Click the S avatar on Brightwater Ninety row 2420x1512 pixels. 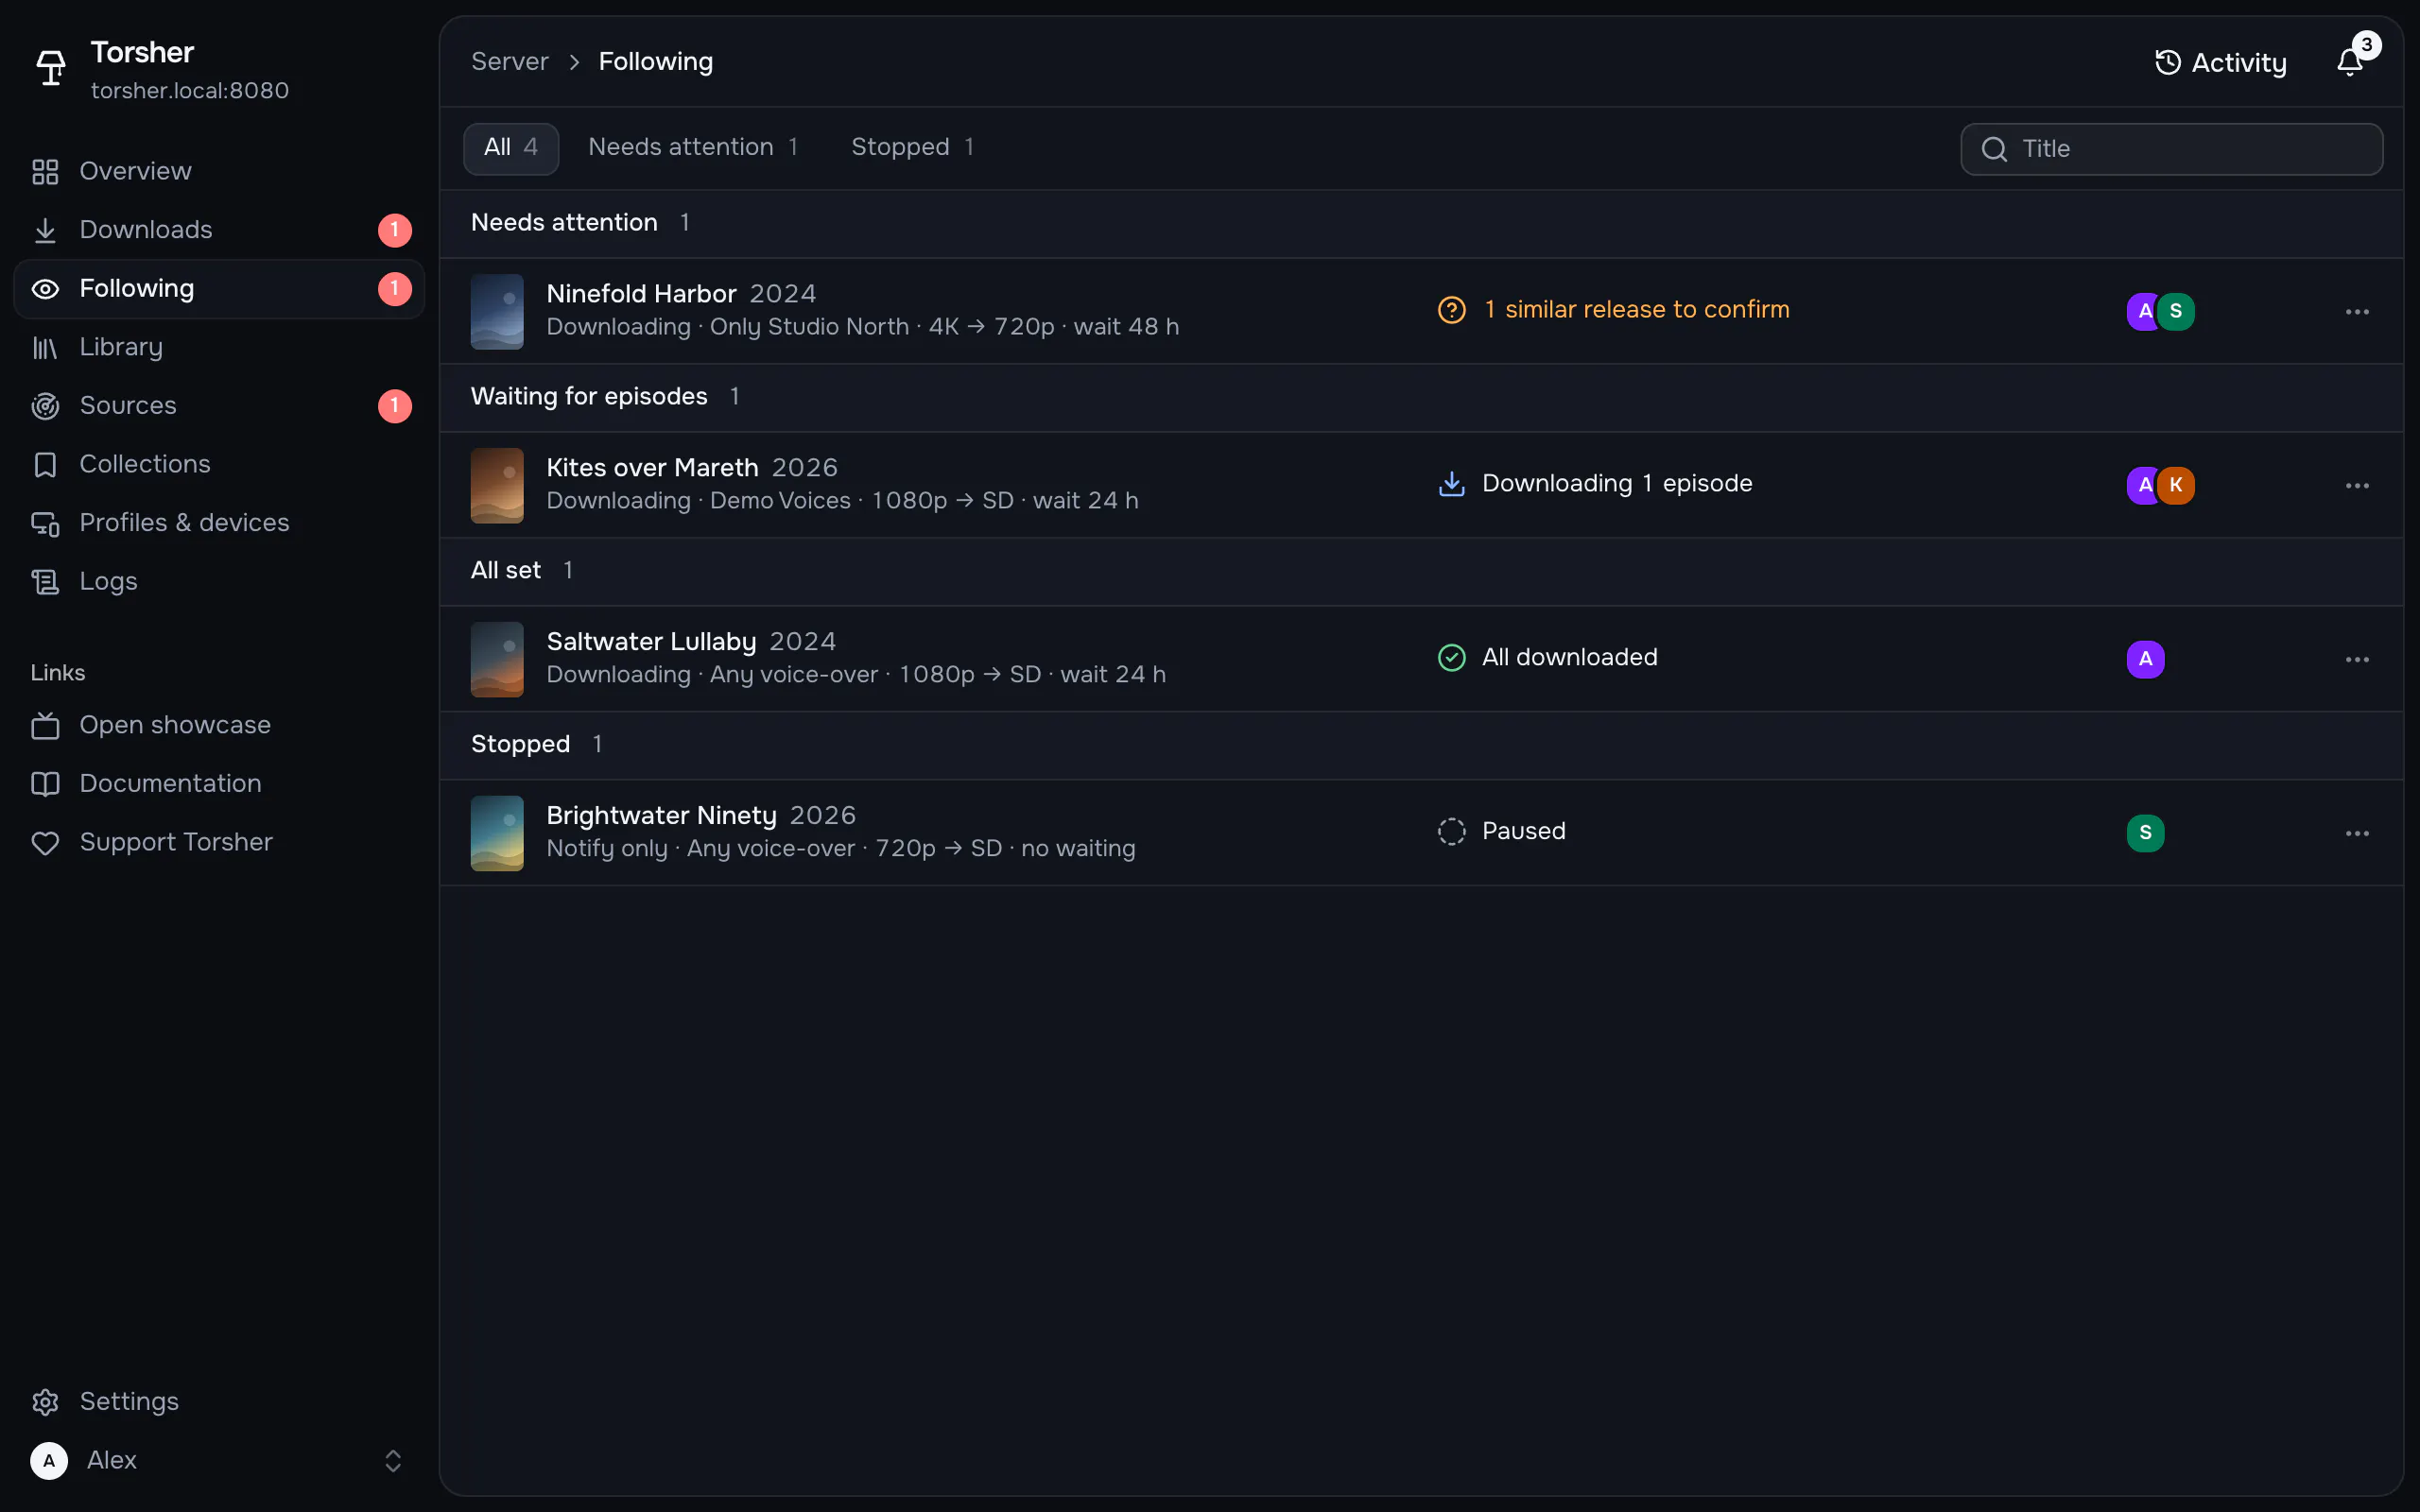click(2145, 833)
